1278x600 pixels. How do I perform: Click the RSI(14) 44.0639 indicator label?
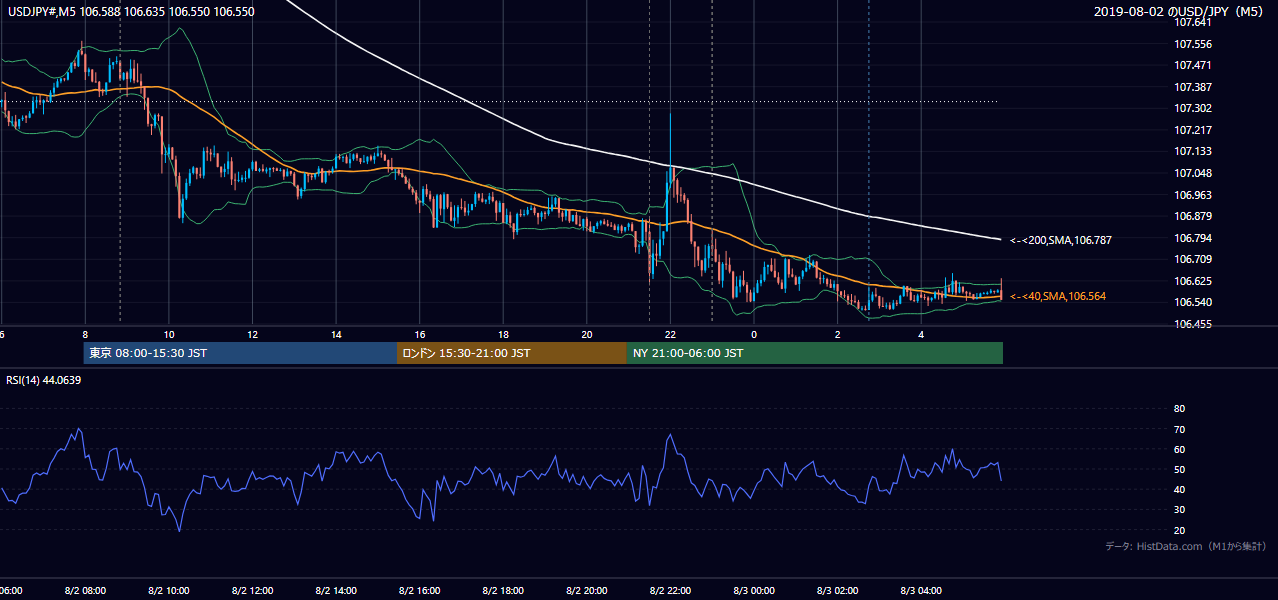(x=44, y=380)
